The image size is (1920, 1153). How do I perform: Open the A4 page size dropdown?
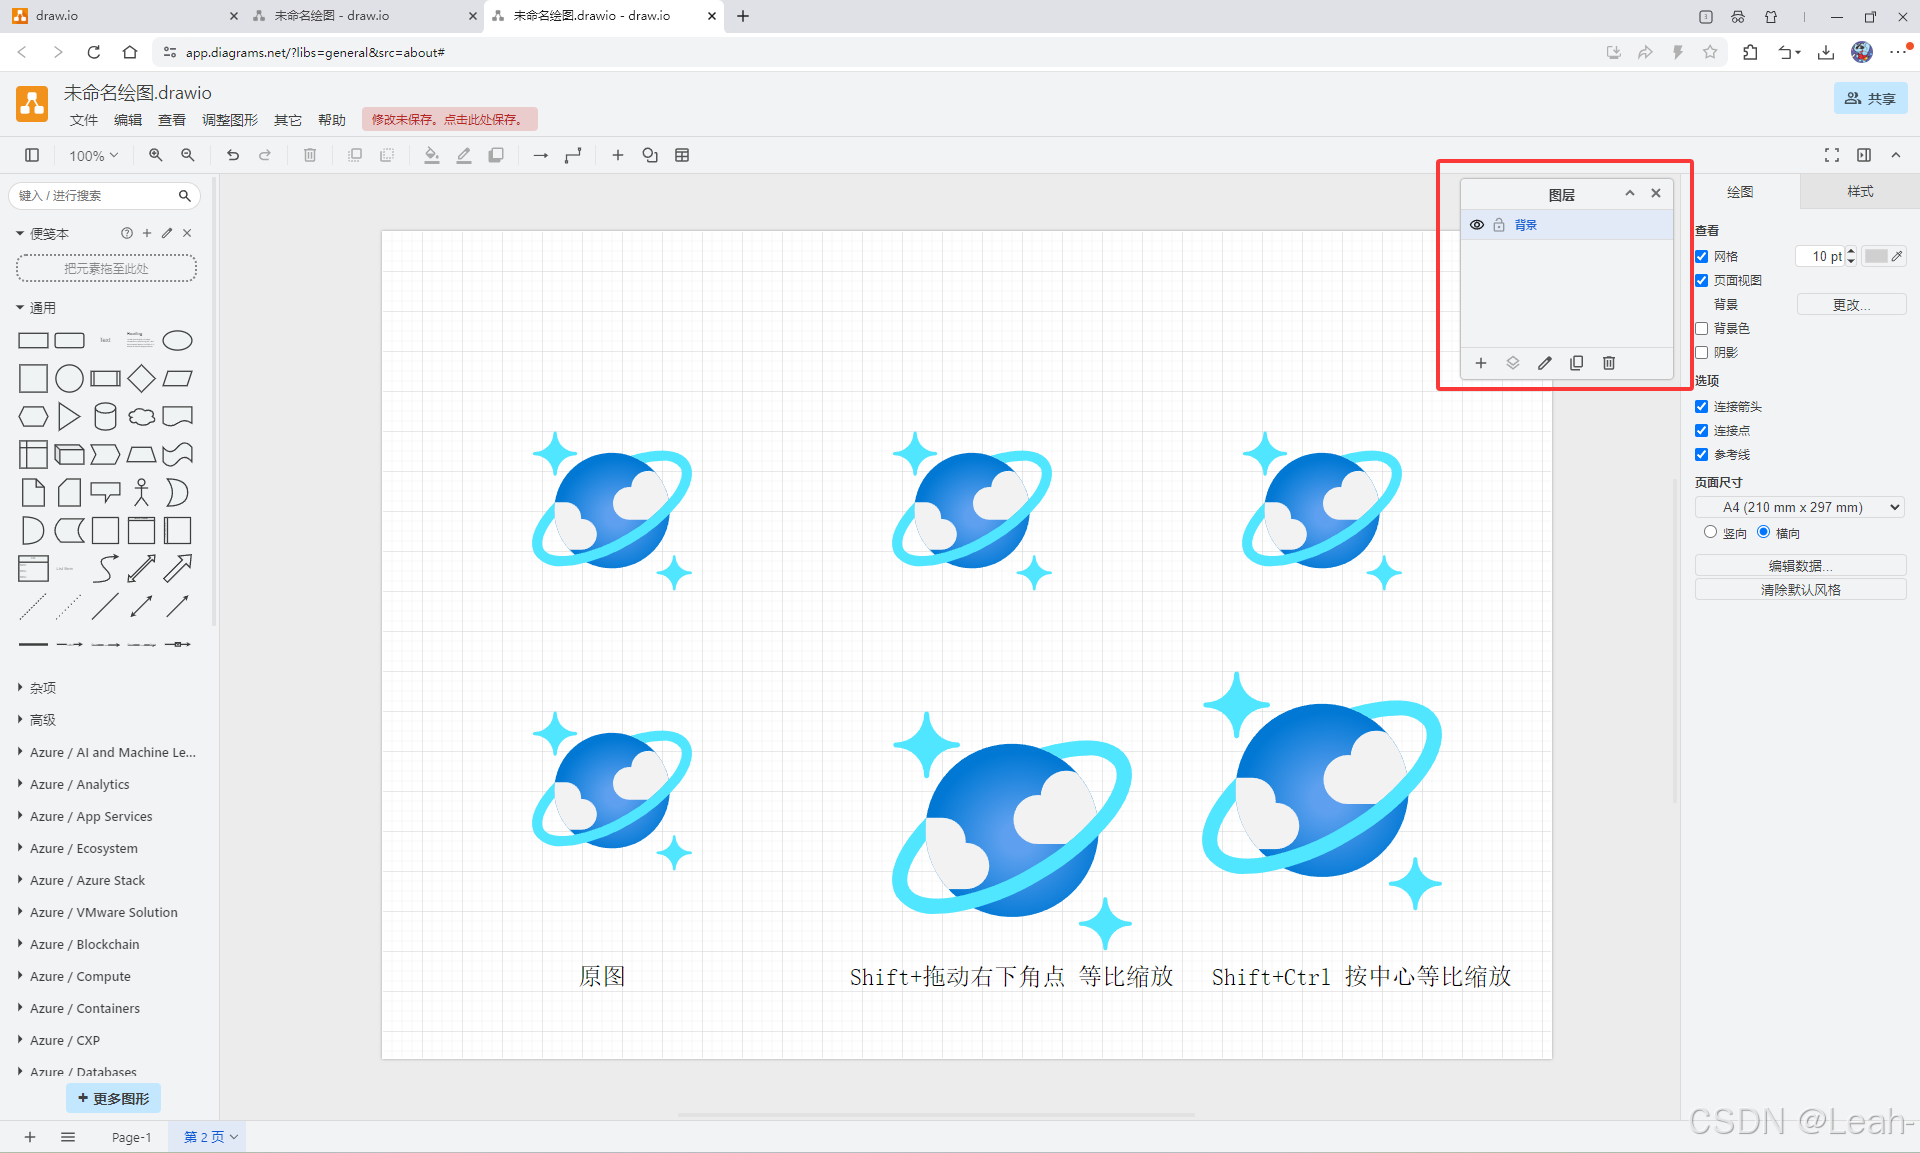[x=1800, y=508]
